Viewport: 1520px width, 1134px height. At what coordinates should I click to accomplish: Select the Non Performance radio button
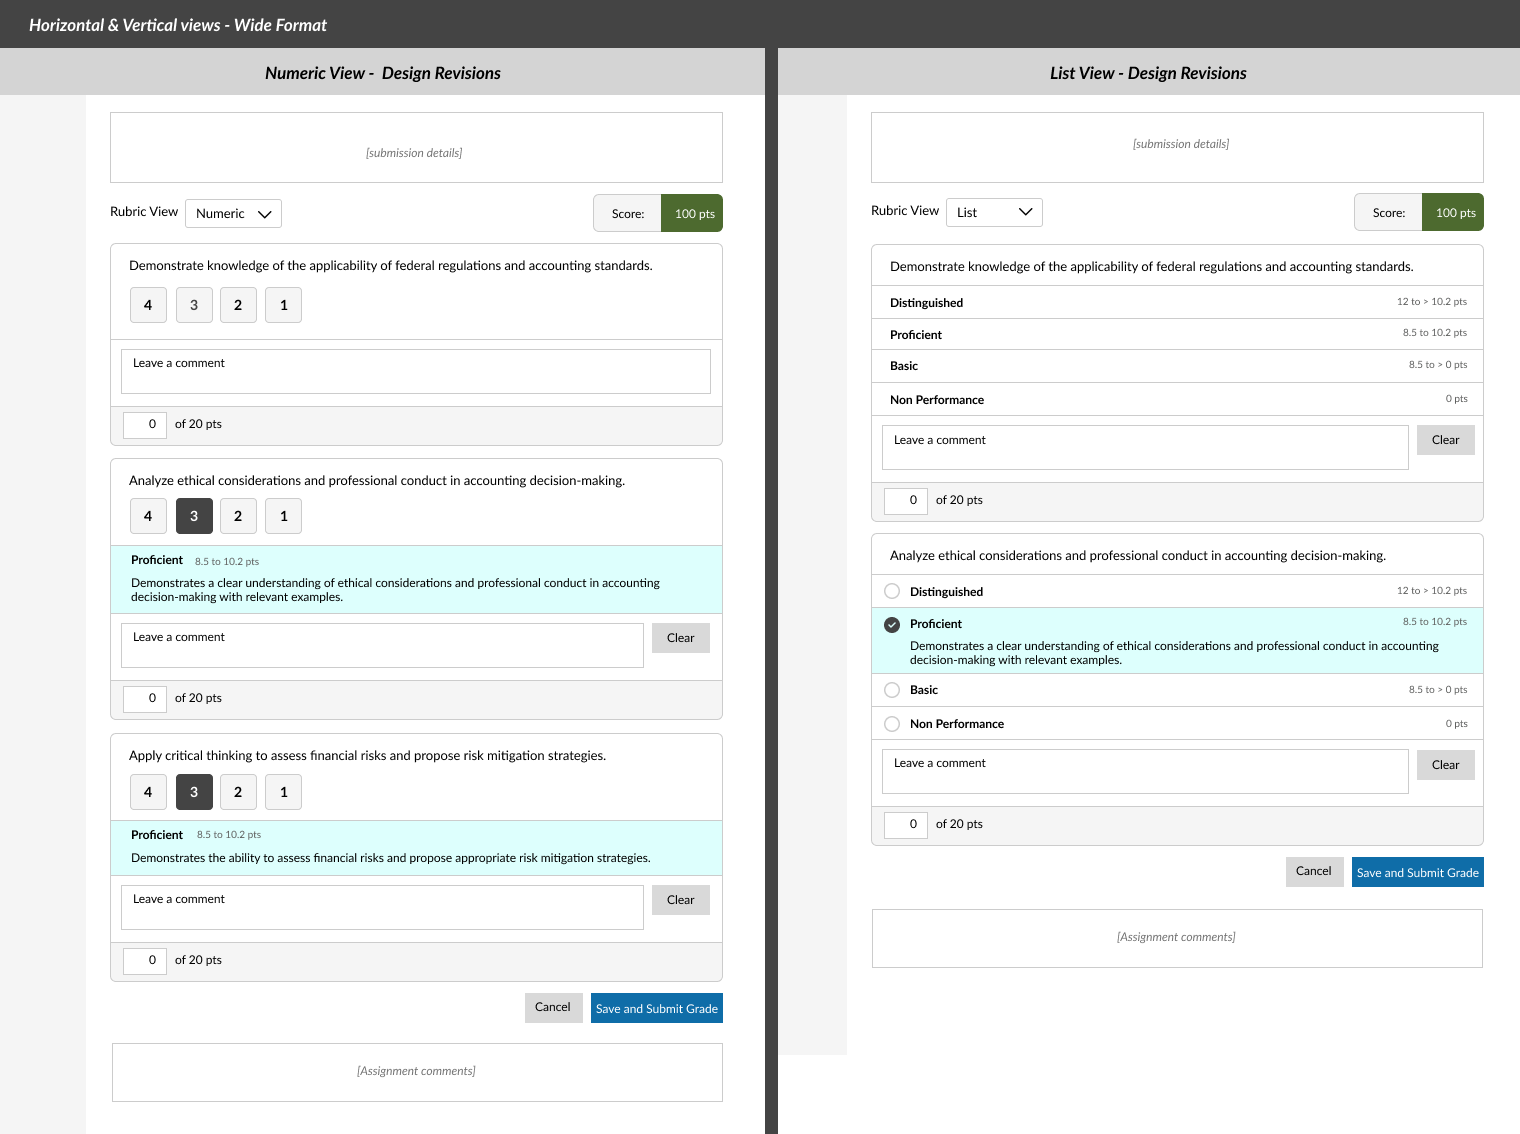[x=891, y=723]
